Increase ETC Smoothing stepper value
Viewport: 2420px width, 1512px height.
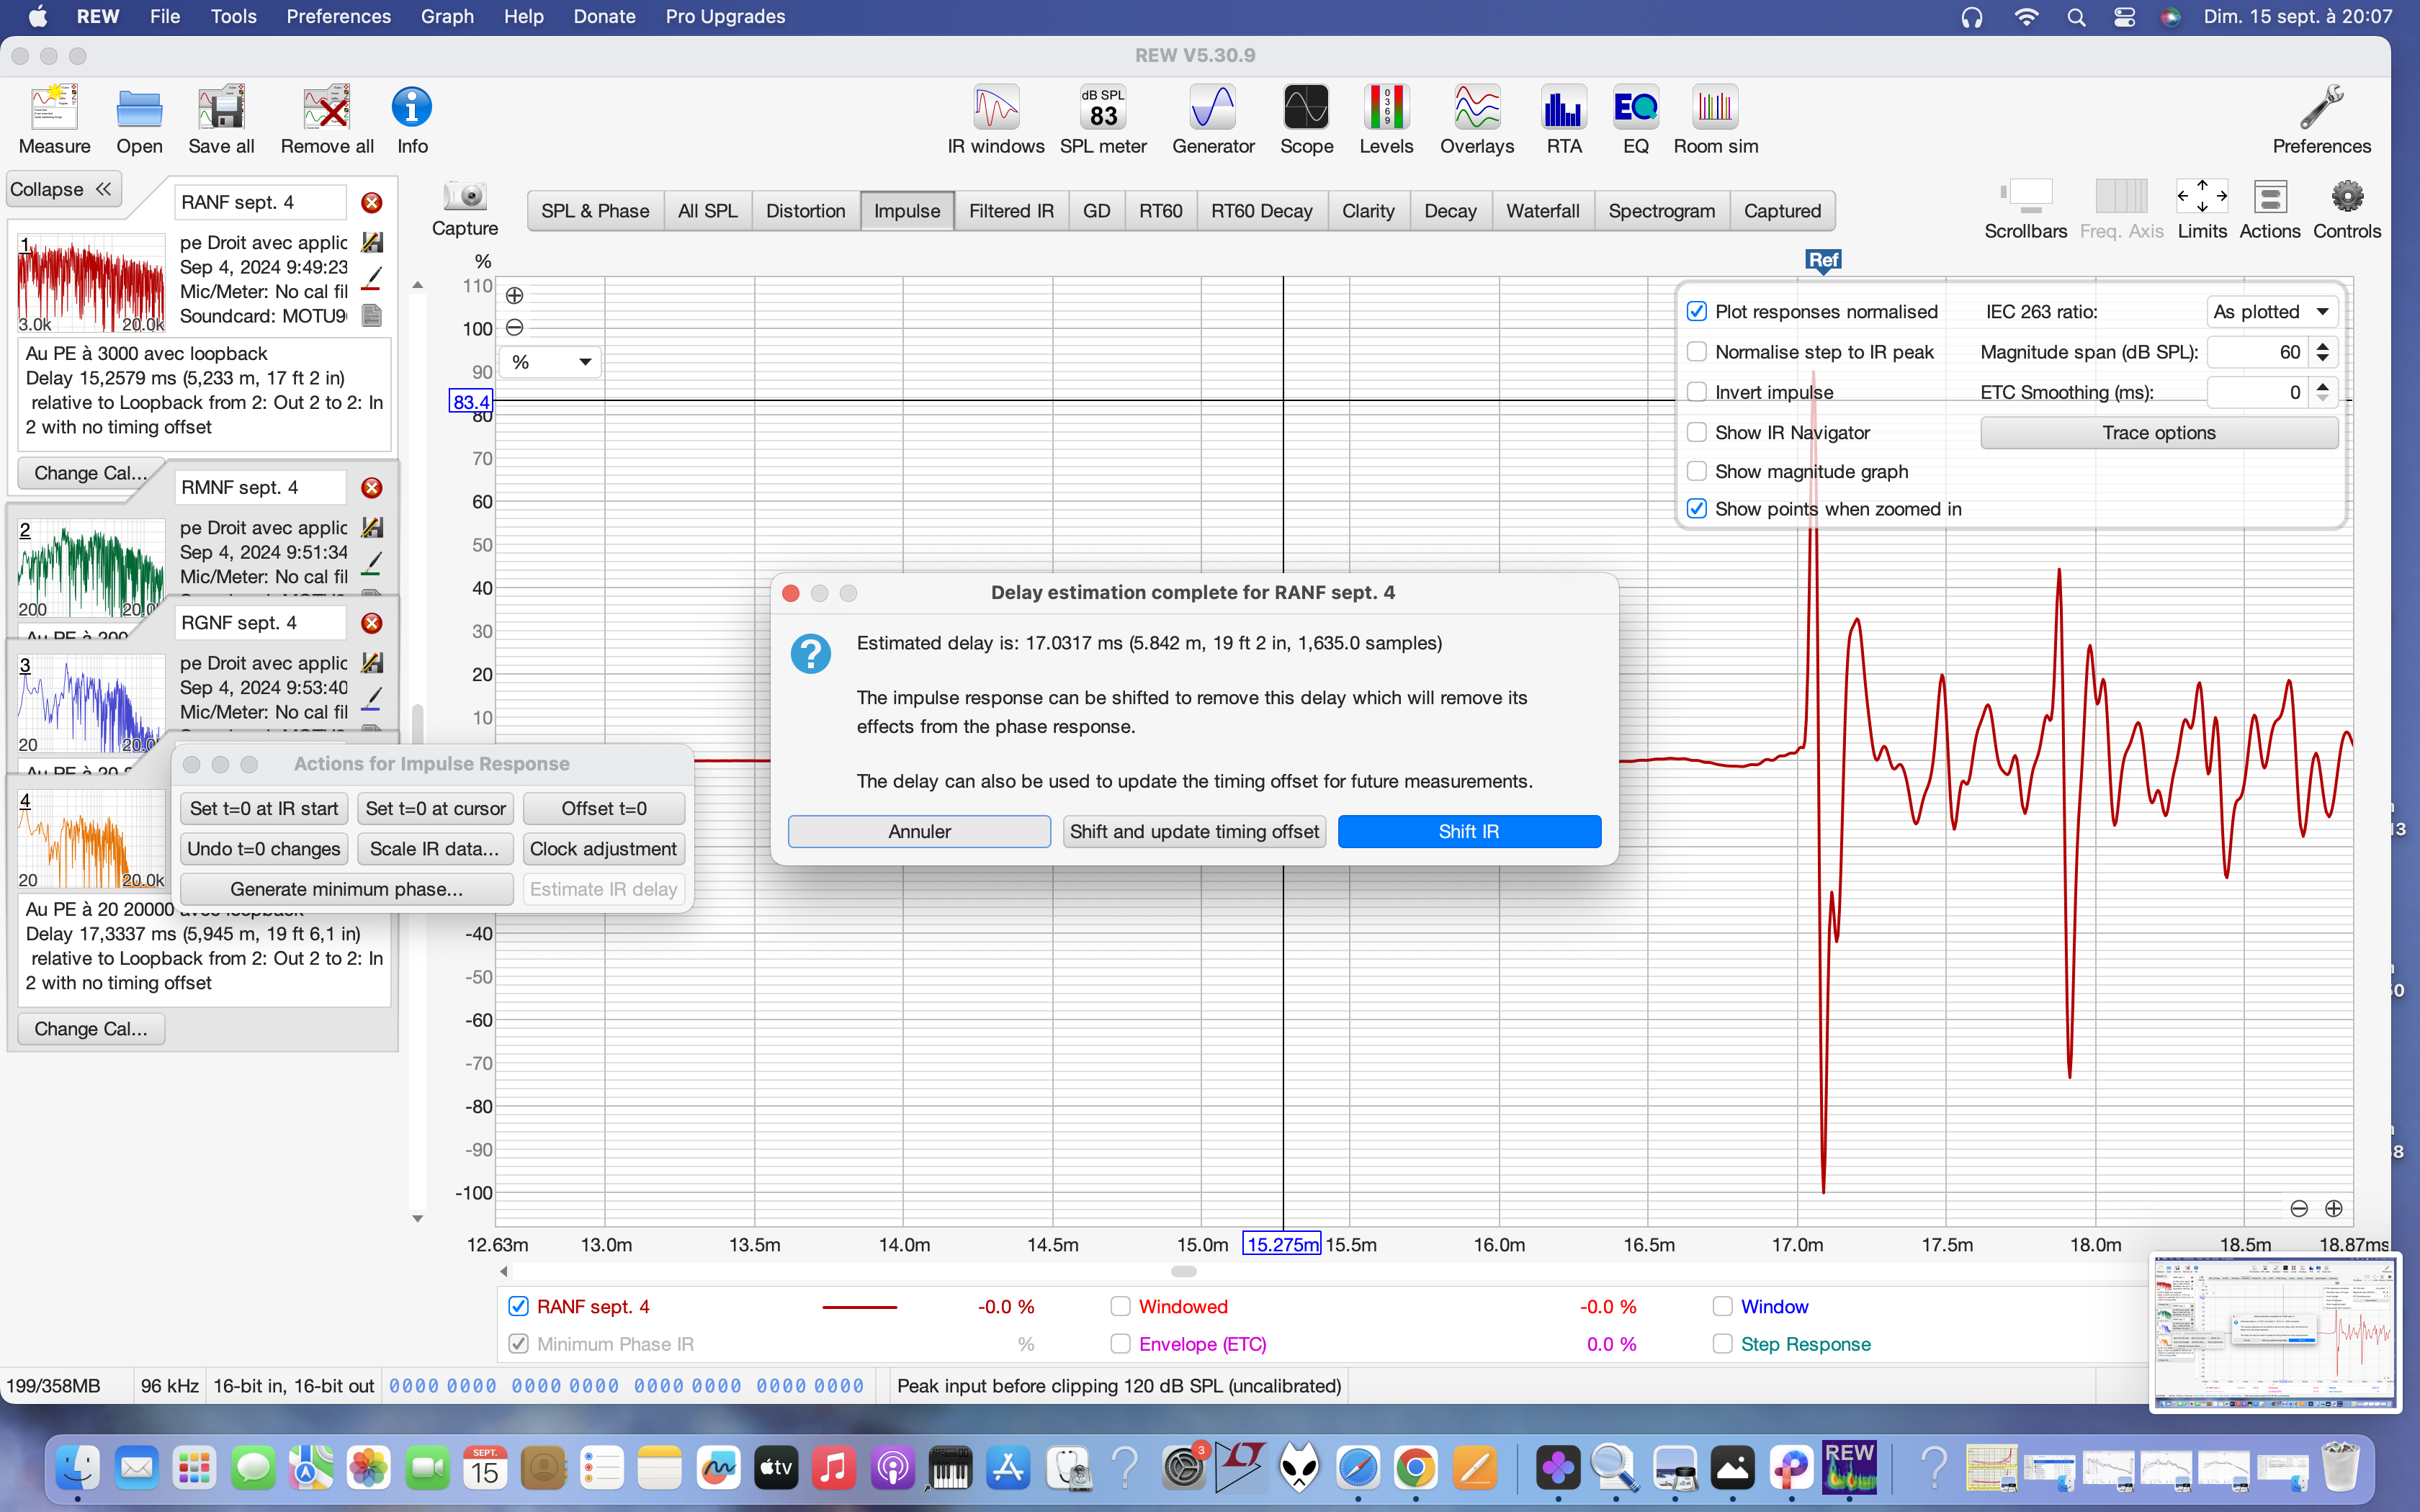pyautogui.click(x=2323, y=386)
